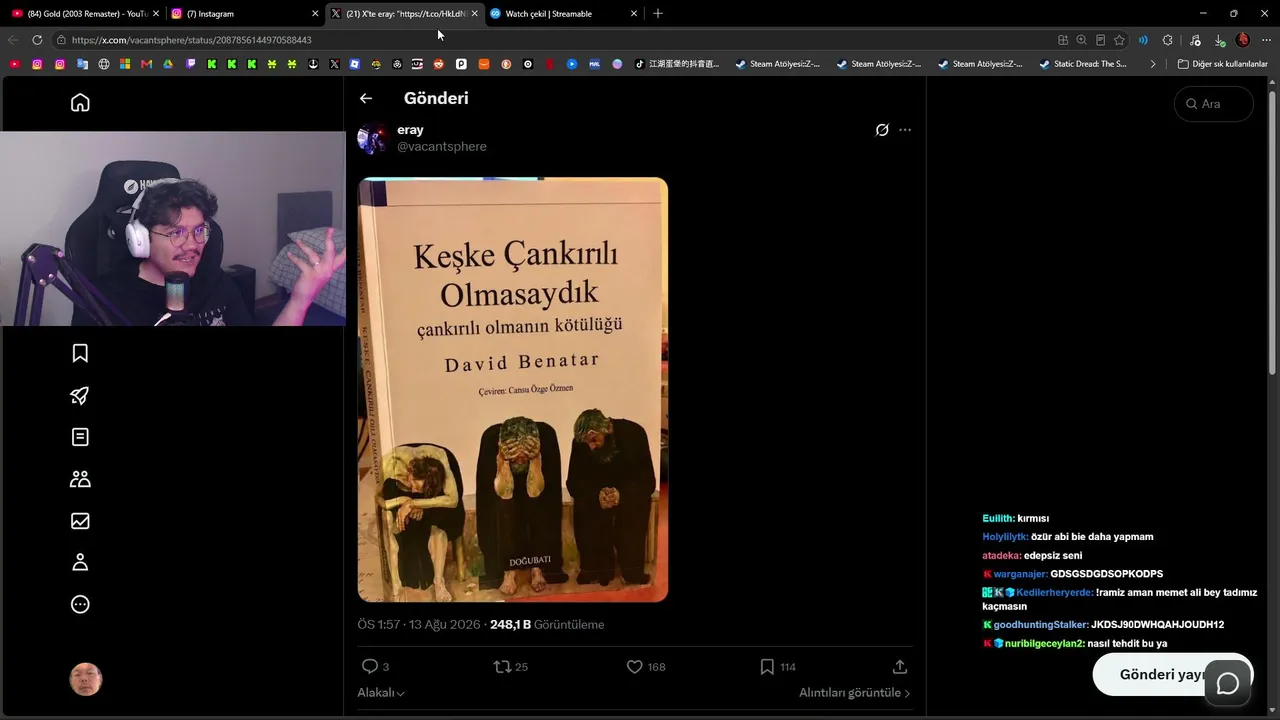Click the Grok icon on eray's post
The width and height of the screenshot is (1280, 720).
pyautogui.click(x=882, y=130)
